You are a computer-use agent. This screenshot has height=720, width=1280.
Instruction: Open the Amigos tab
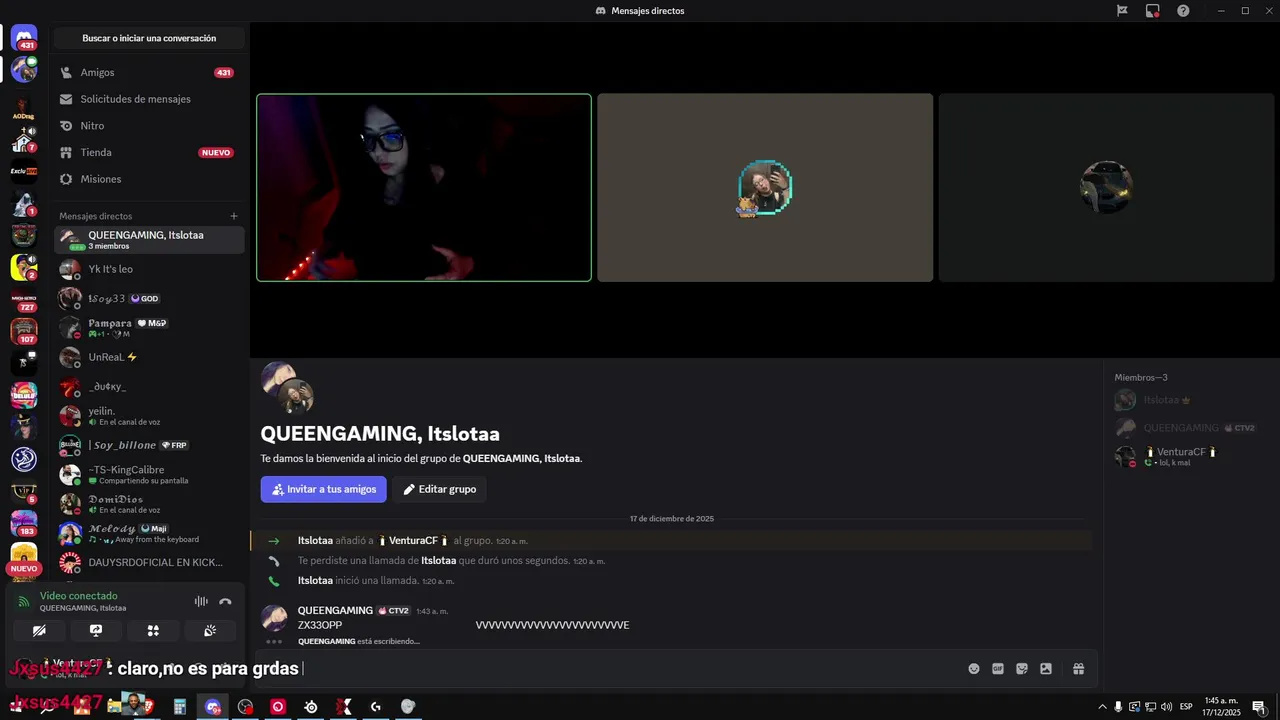tap(148, 73)
